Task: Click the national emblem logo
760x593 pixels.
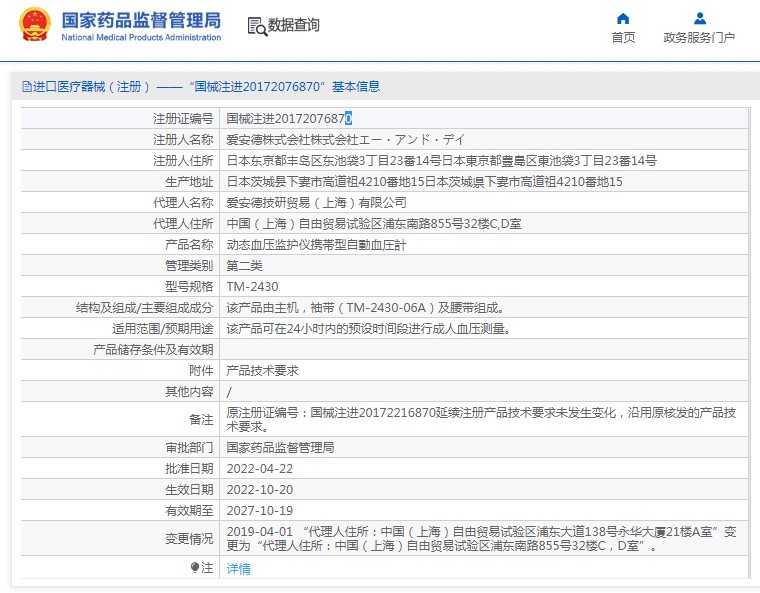Action: click(33, 25)
